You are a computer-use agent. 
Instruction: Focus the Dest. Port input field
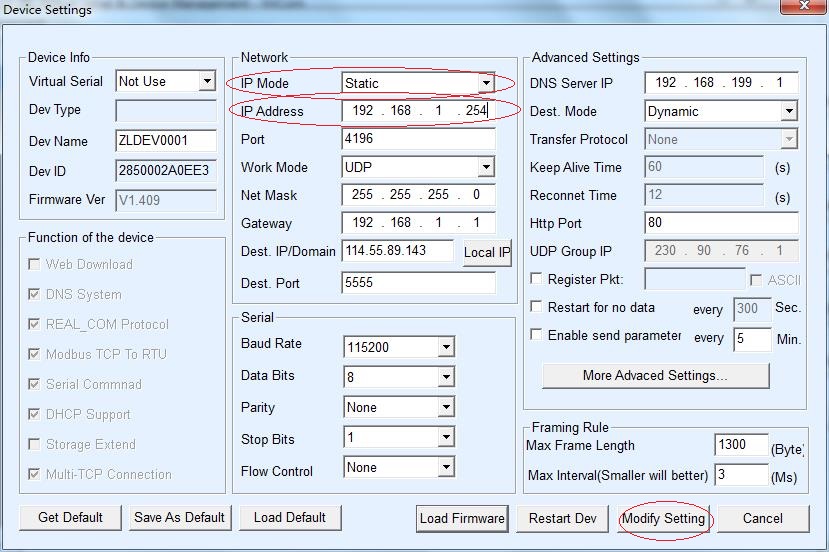pyautogui.click(x=418, y=283)
